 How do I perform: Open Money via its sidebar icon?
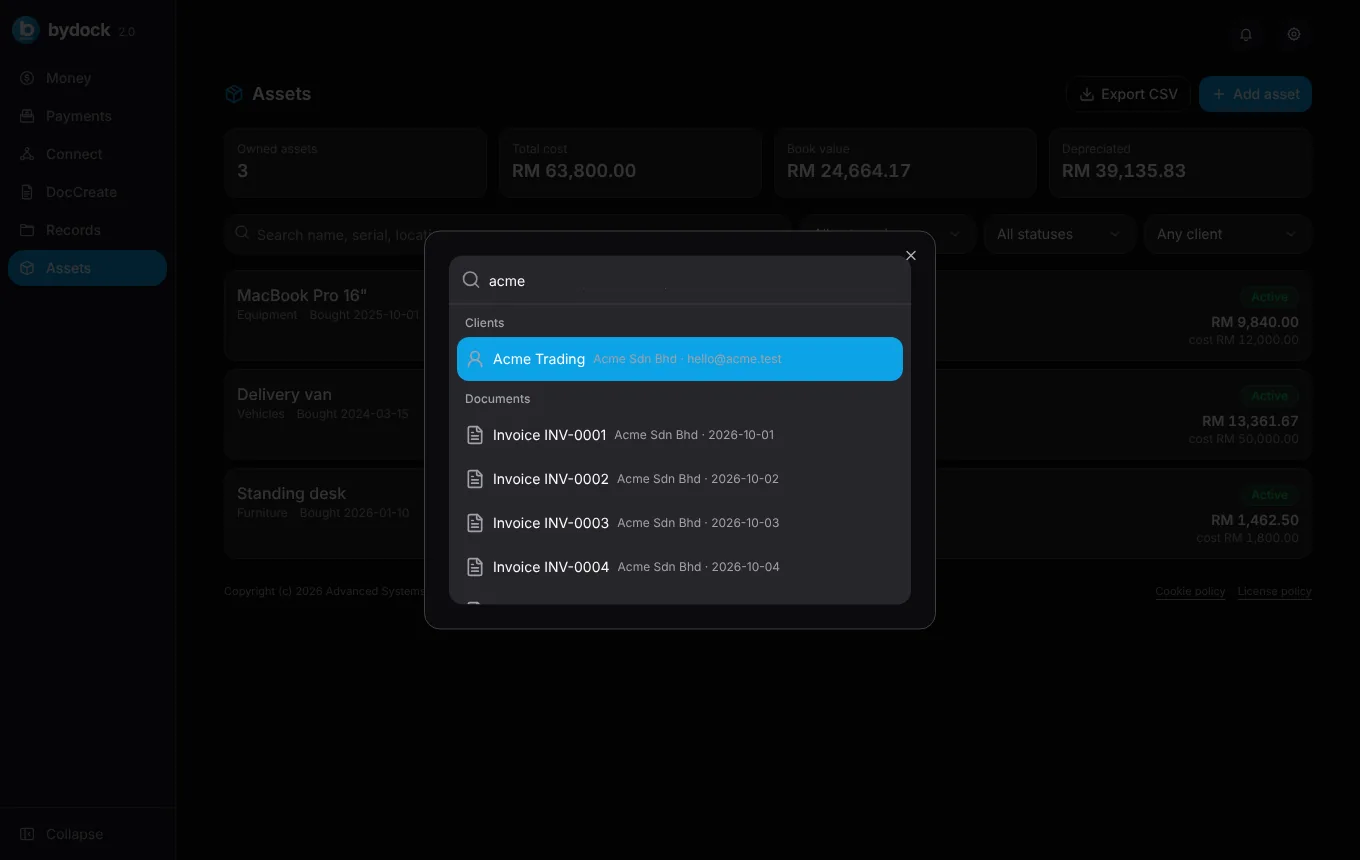tap(27, 78)
